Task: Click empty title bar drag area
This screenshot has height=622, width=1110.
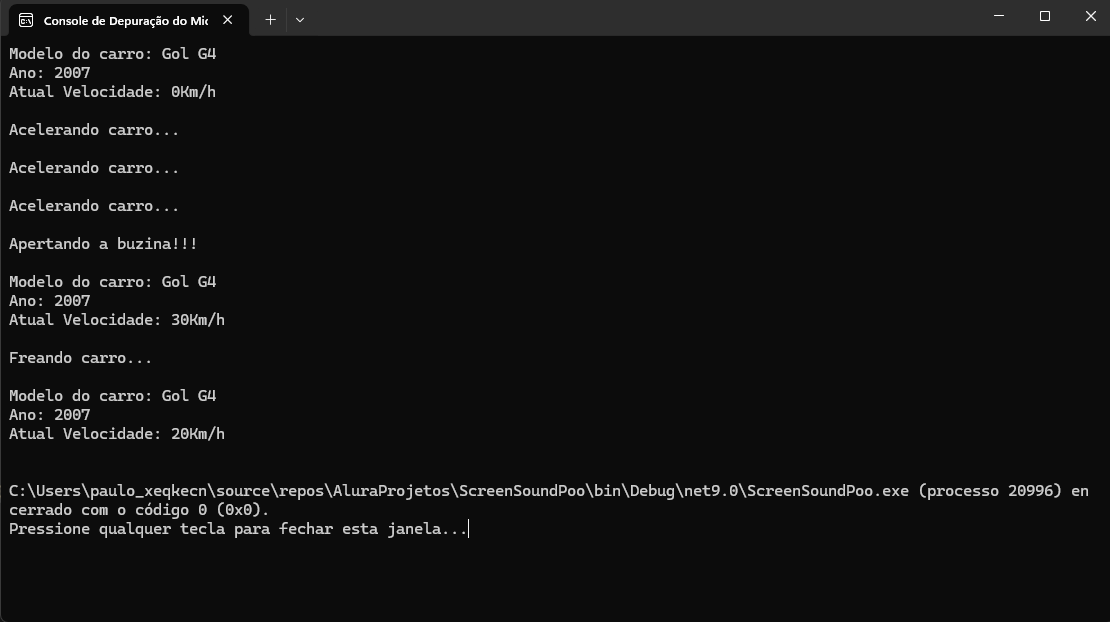Action: [640, 18]
